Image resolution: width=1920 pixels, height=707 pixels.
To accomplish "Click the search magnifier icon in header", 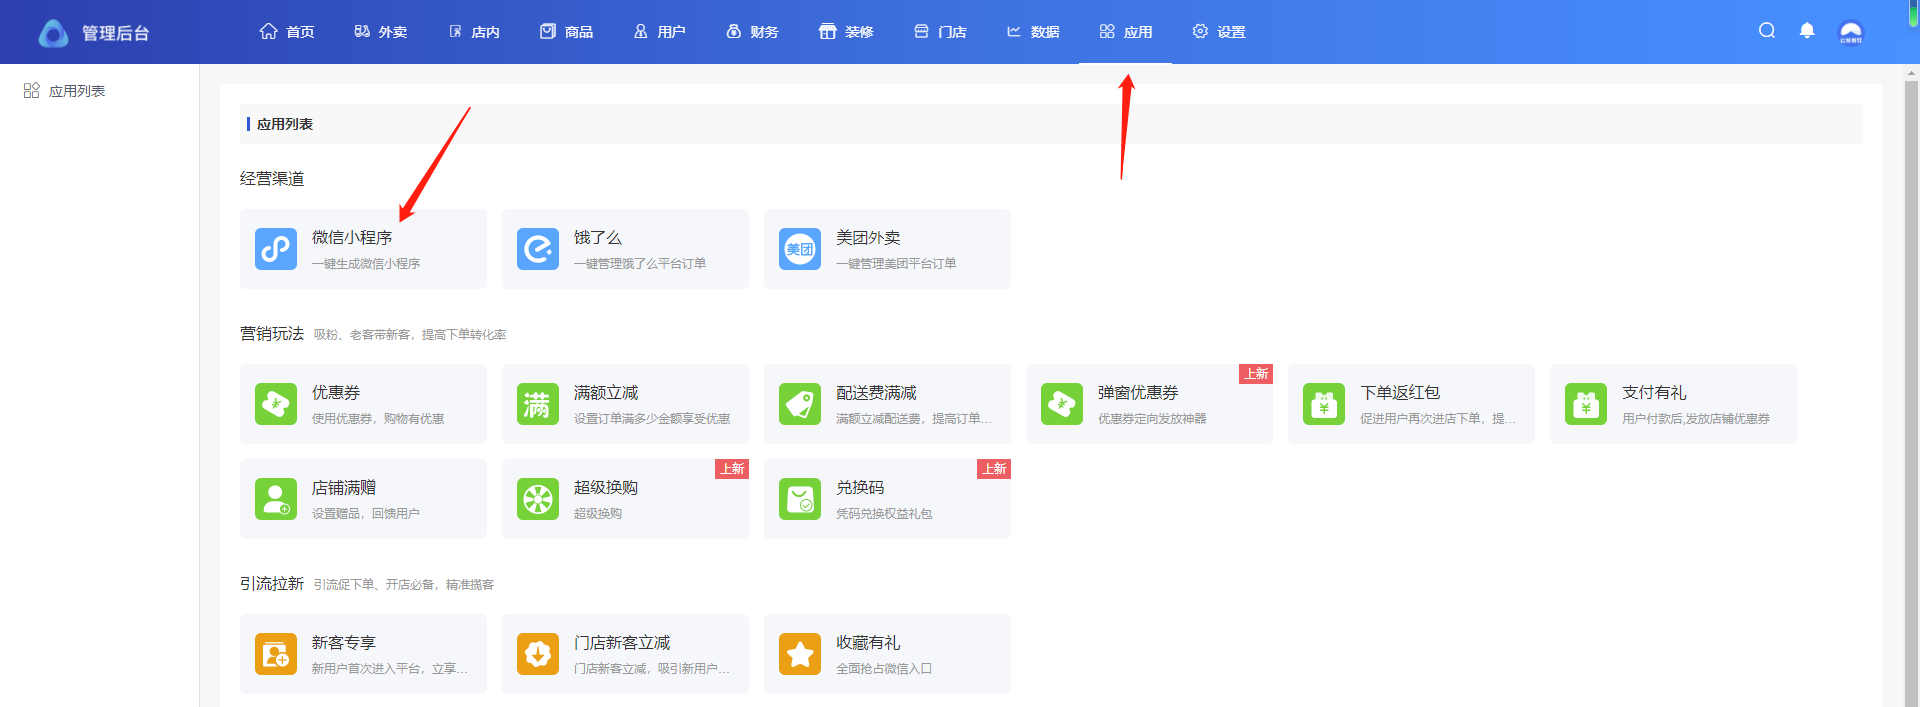I will 1767,31.
